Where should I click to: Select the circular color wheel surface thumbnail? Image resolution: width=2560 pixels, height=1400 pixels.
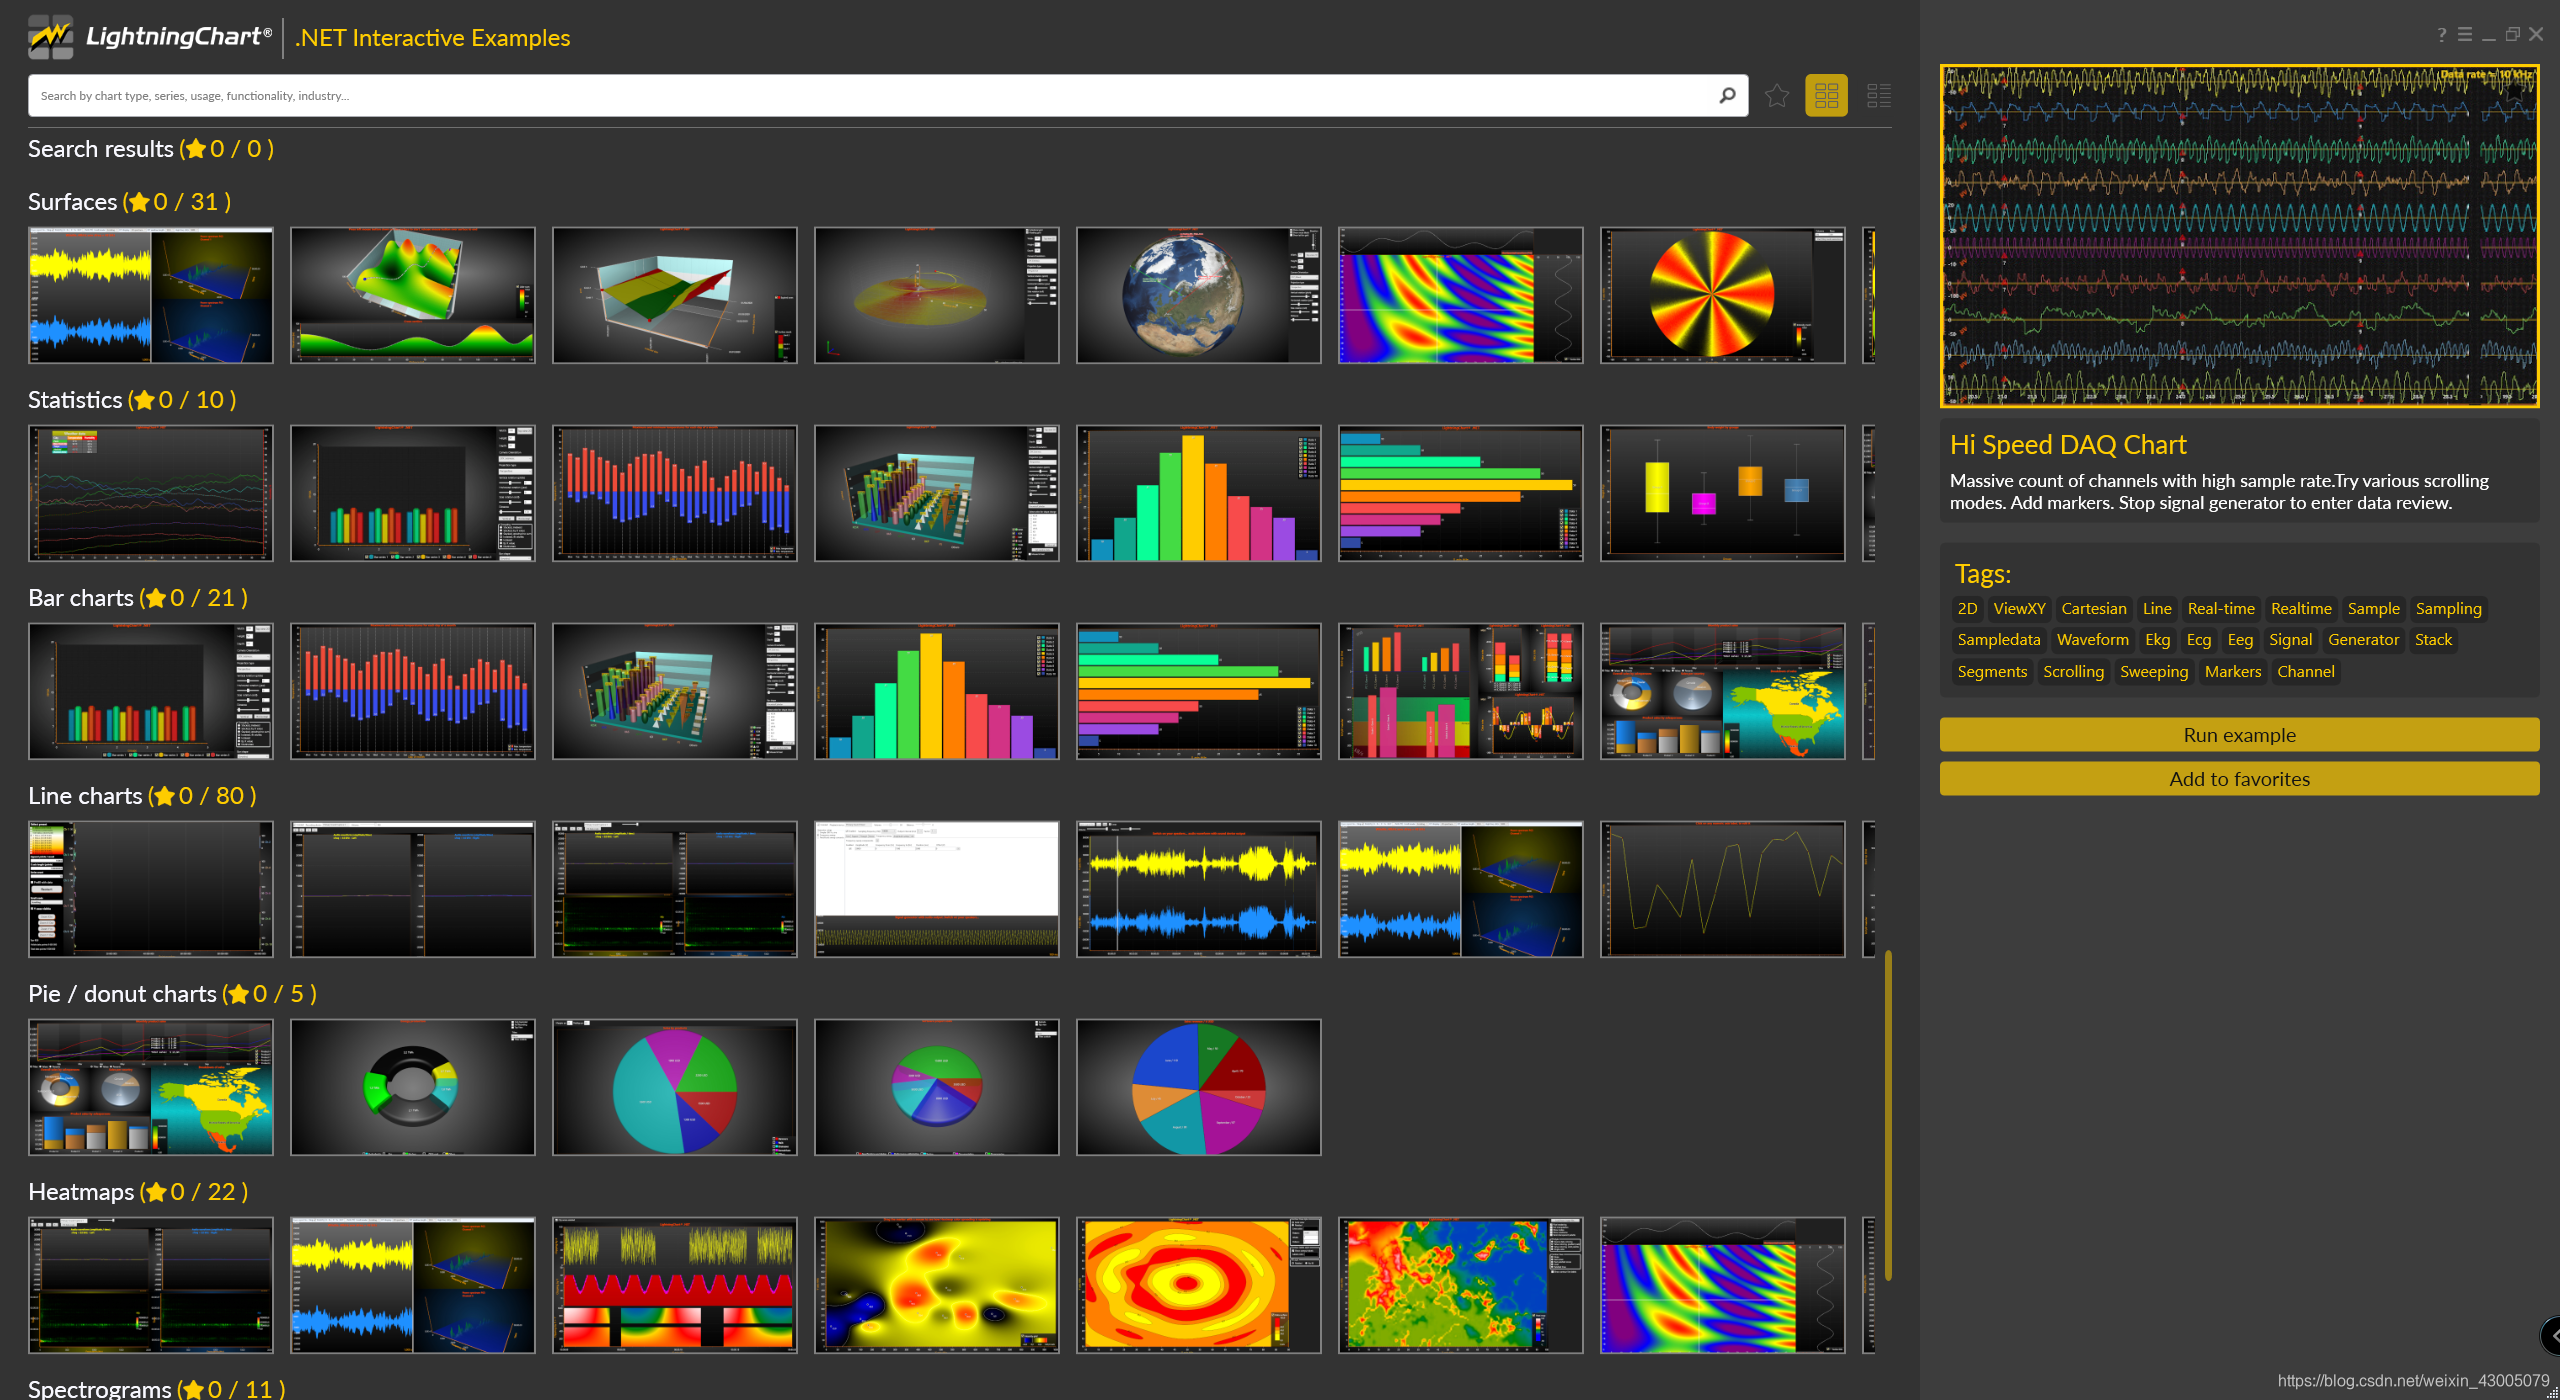[1722, 295]
